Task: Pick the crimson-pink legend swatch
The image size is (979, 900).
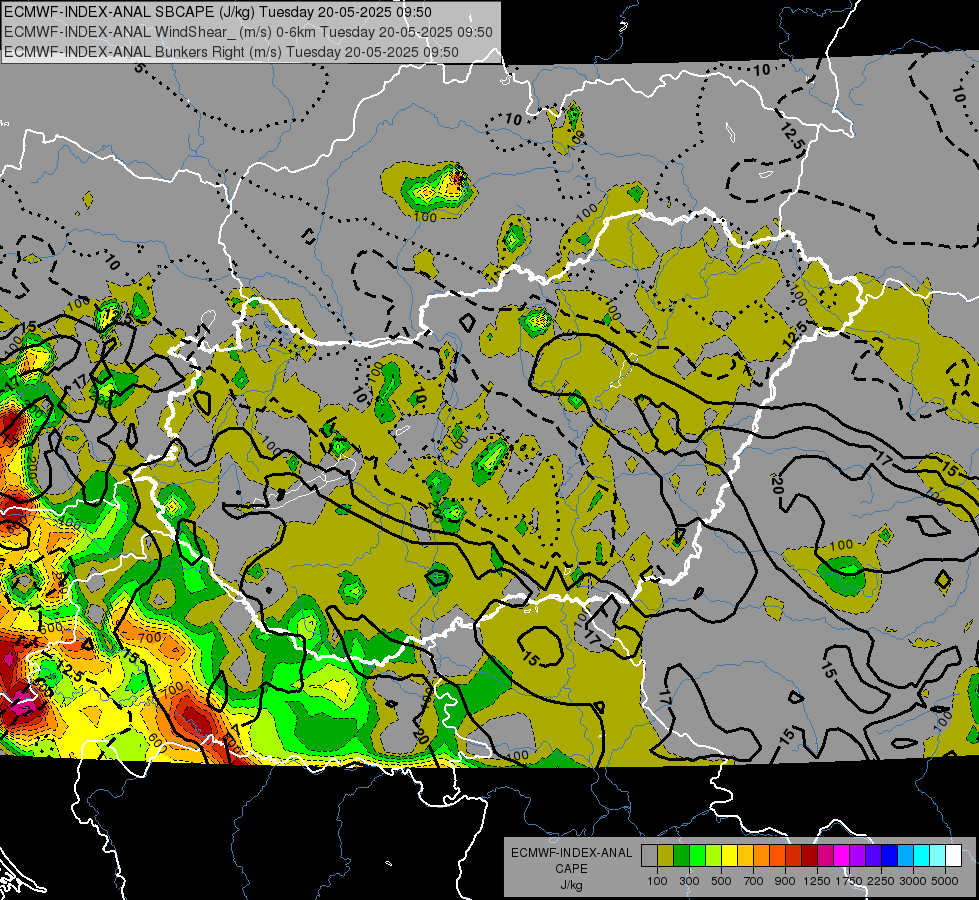Action: point(825,856)
